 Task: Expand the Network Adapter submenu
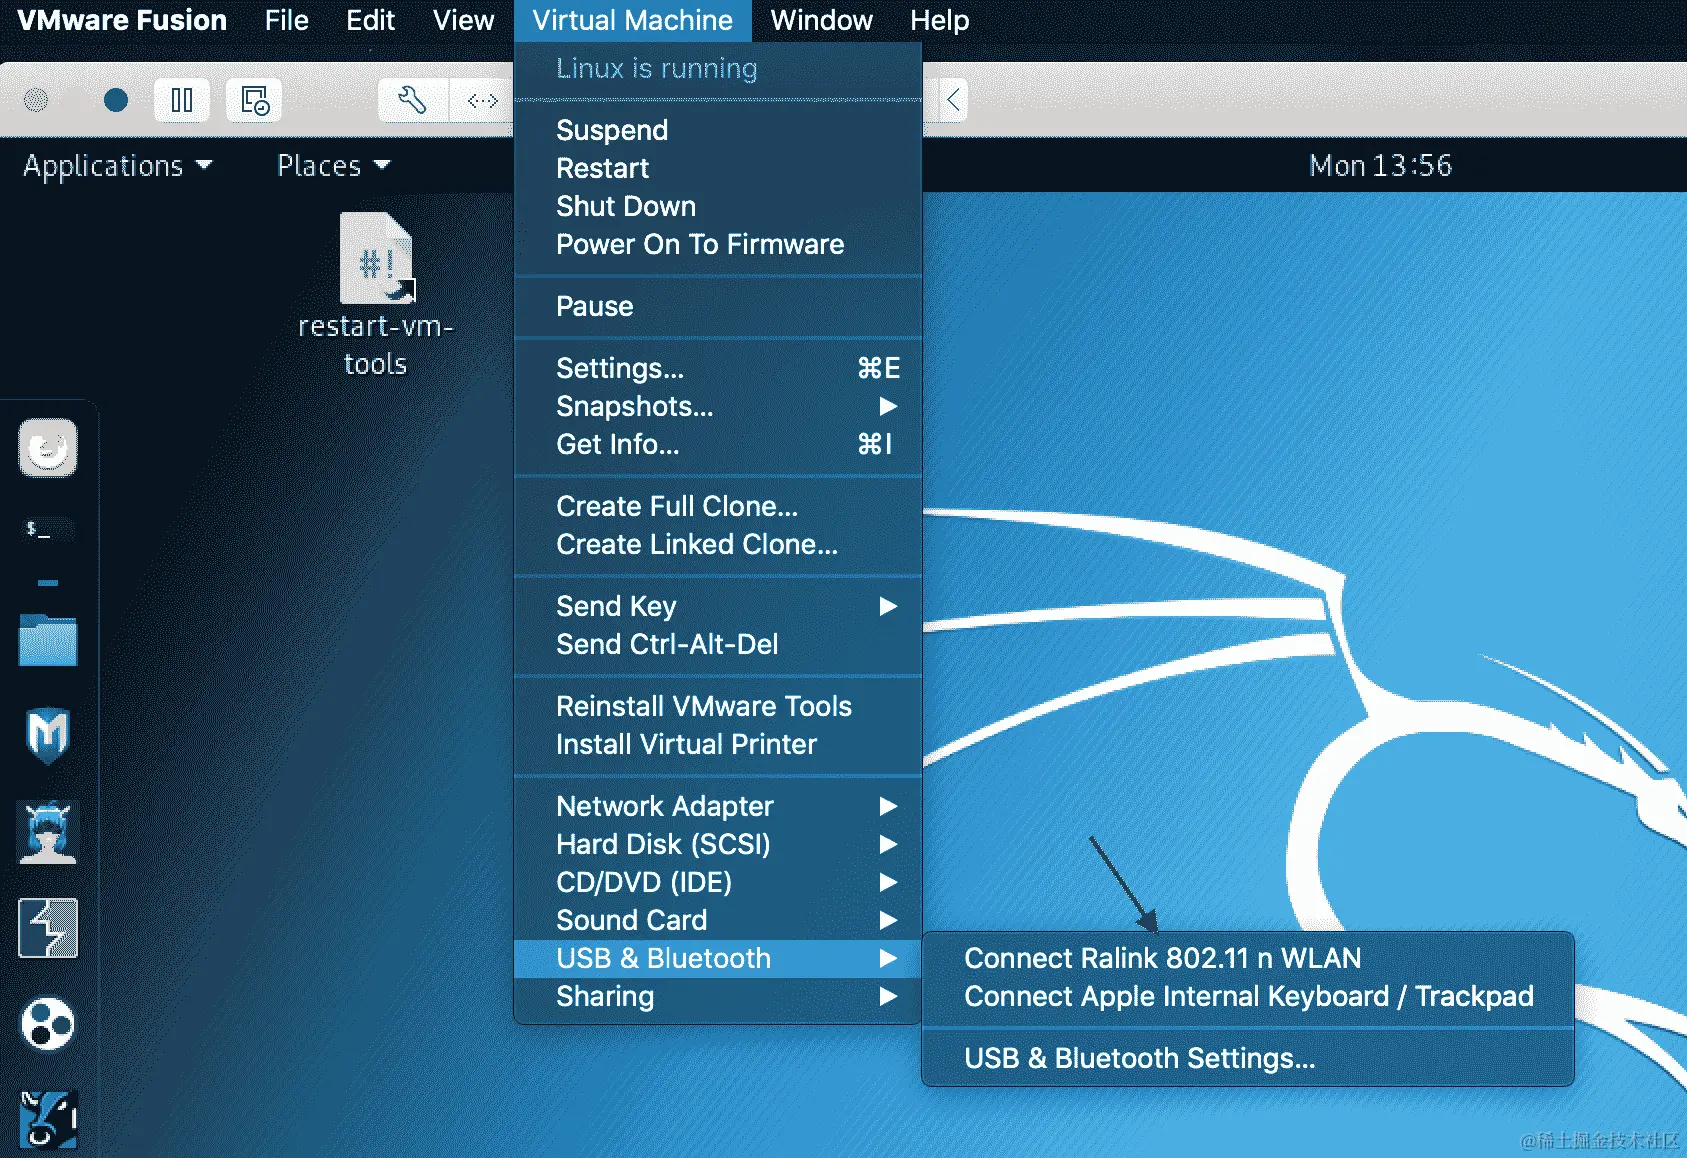[x=717, y=806]
